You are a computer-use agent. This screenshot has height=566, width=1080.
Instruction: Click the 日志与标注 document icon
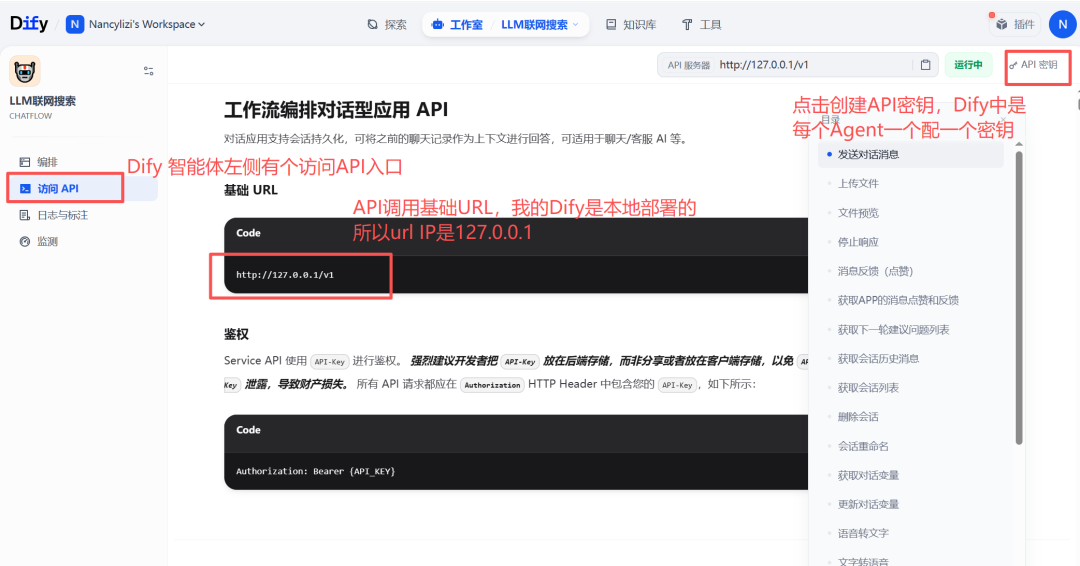pyautogui.click(x=25, y=215)
